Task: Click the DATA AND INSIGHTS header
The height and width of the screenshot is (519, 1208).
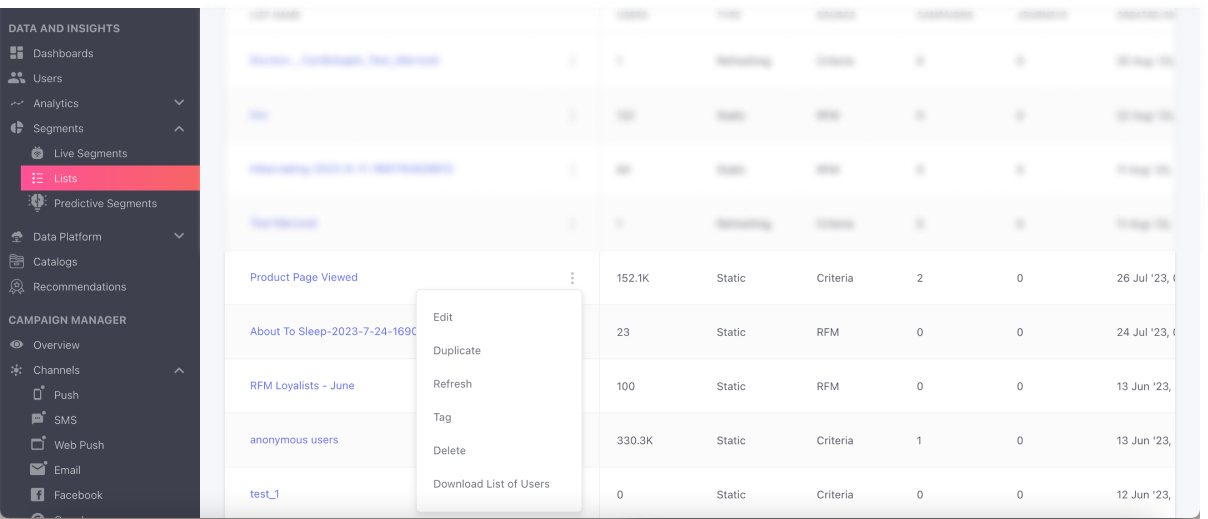Action: (64, 28)
